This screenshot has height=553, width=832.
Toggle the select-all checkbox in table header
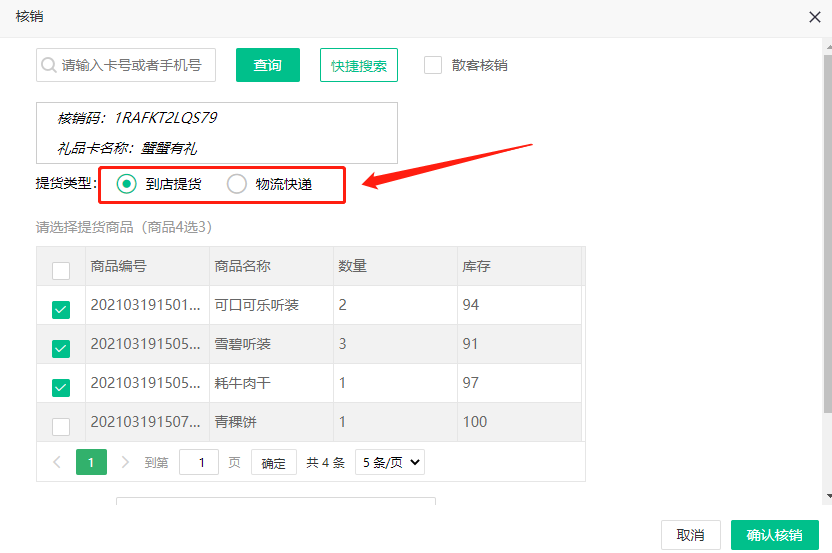coord(61,270)
